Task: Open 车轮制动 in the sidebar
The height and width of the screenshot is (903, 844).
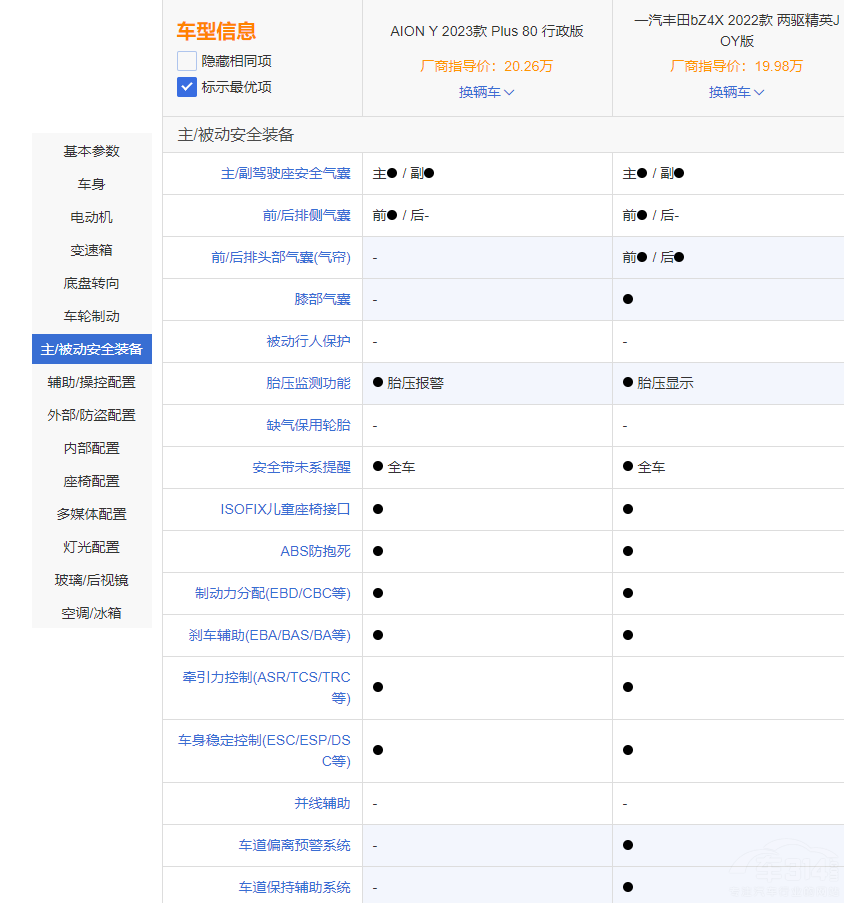Action: [91, 316]
